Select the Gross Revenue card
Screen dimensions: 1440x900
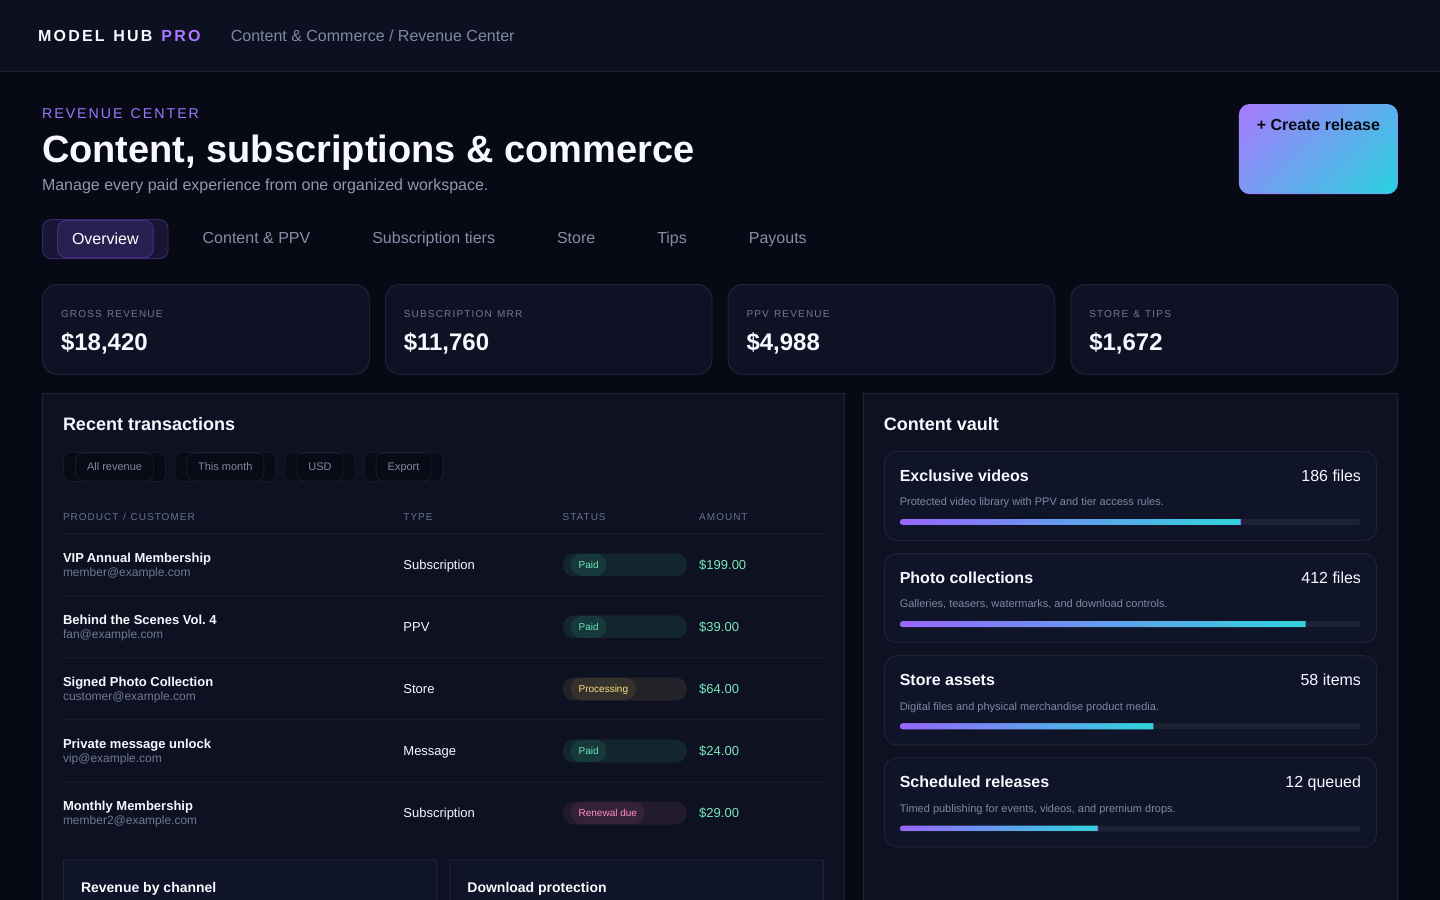(x=206, y=329)
